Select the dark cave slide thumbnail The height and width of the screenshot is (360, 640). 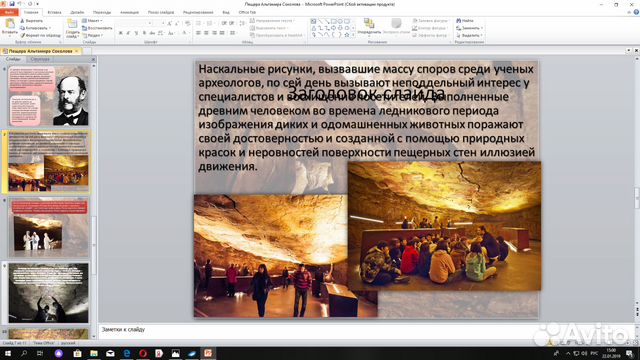49,293
